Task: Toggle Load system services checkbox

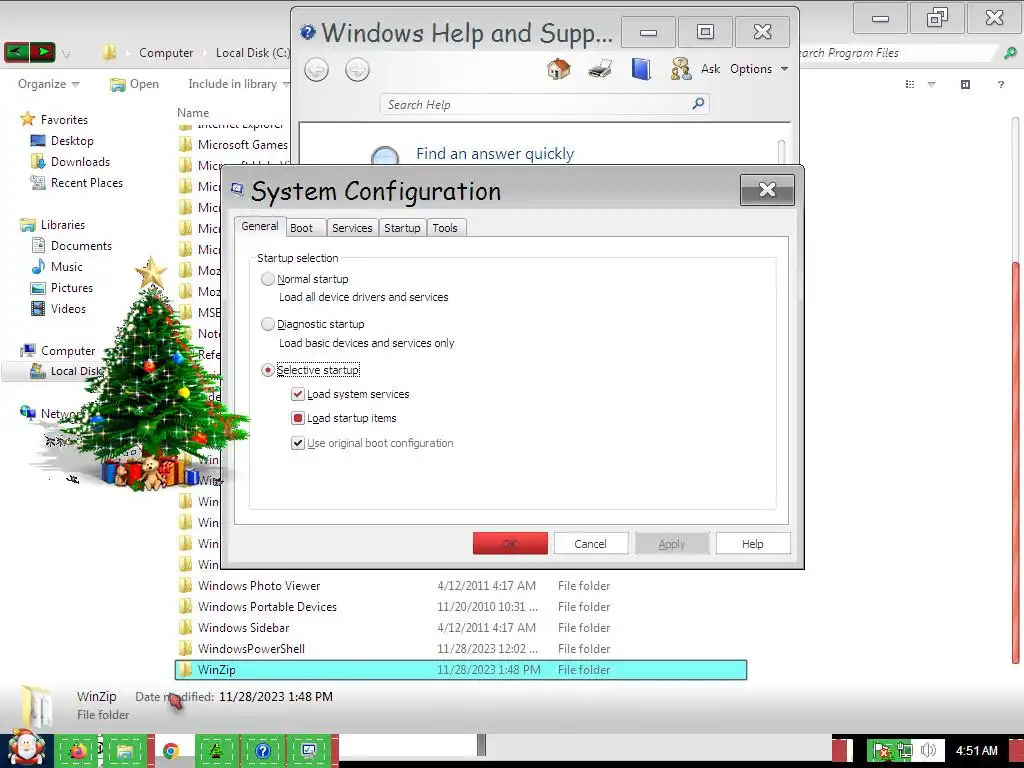Action: point(298,394)
